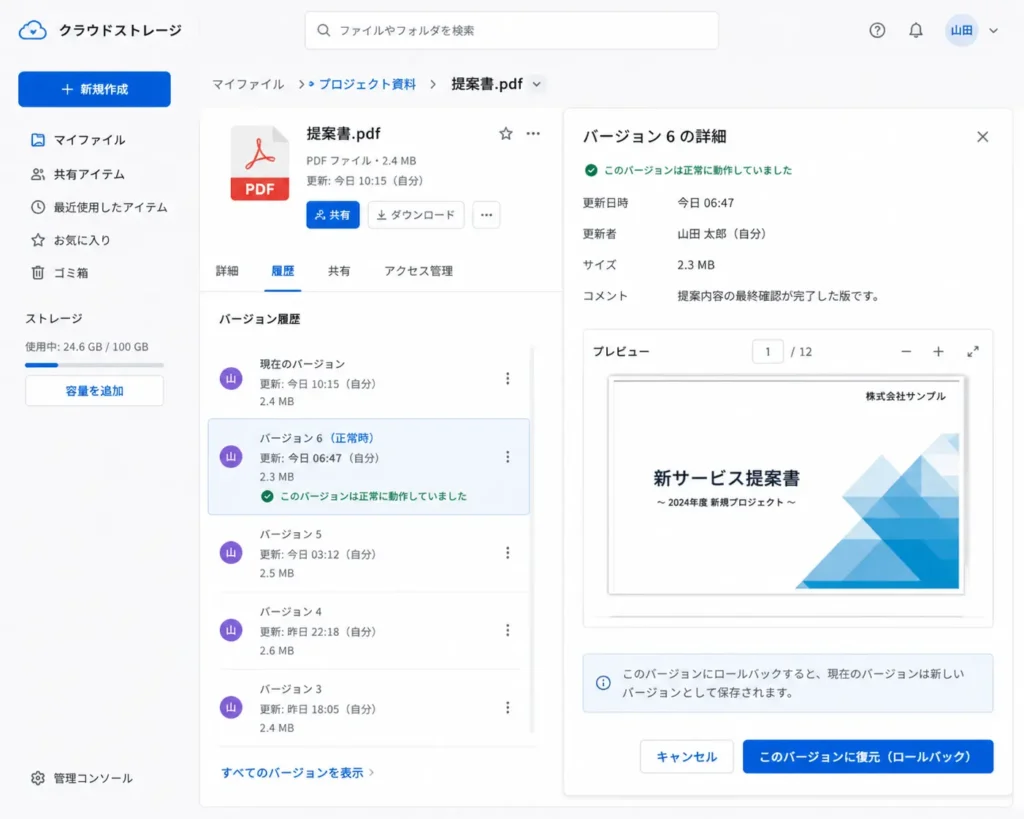Click avatar on 現在のバージョン row
The image size is (1024, 819).
coord(231,378)
